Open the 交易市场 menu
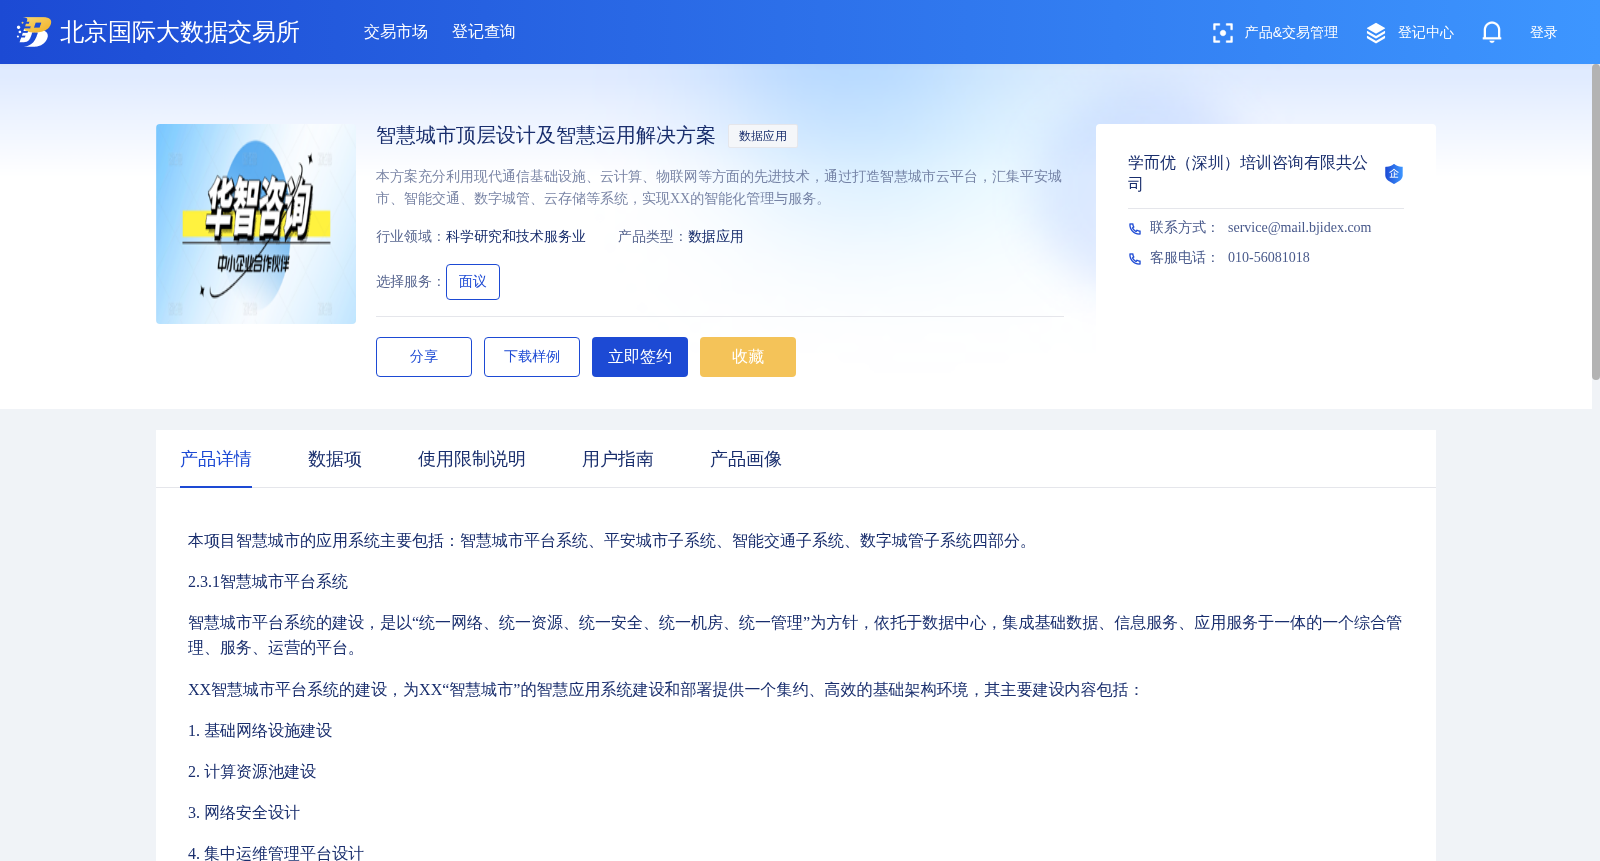 (396, 32)
